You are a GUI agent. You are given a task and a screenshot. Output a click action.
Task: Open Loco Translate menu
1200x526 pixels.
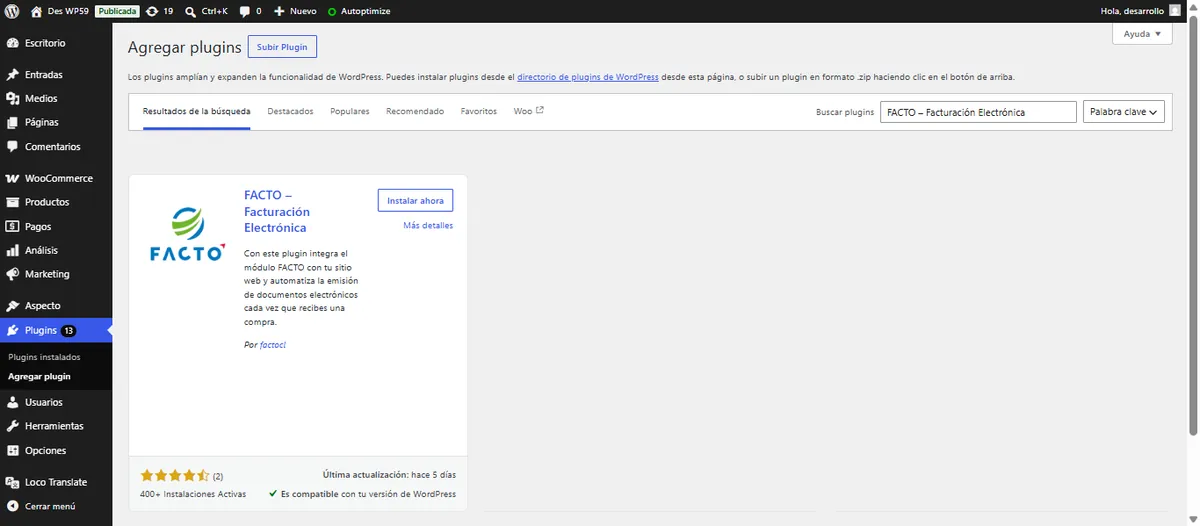(x=56, y=482)
